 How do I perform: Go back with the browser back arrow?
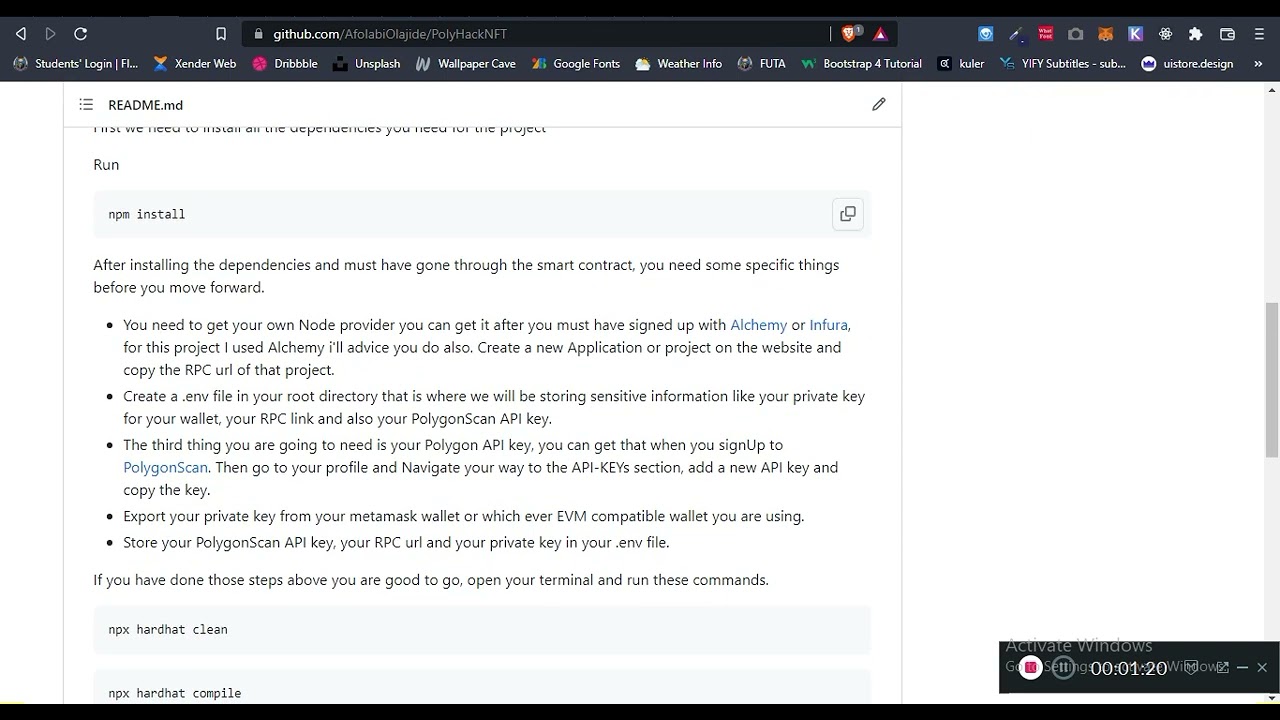click(20, 33)
